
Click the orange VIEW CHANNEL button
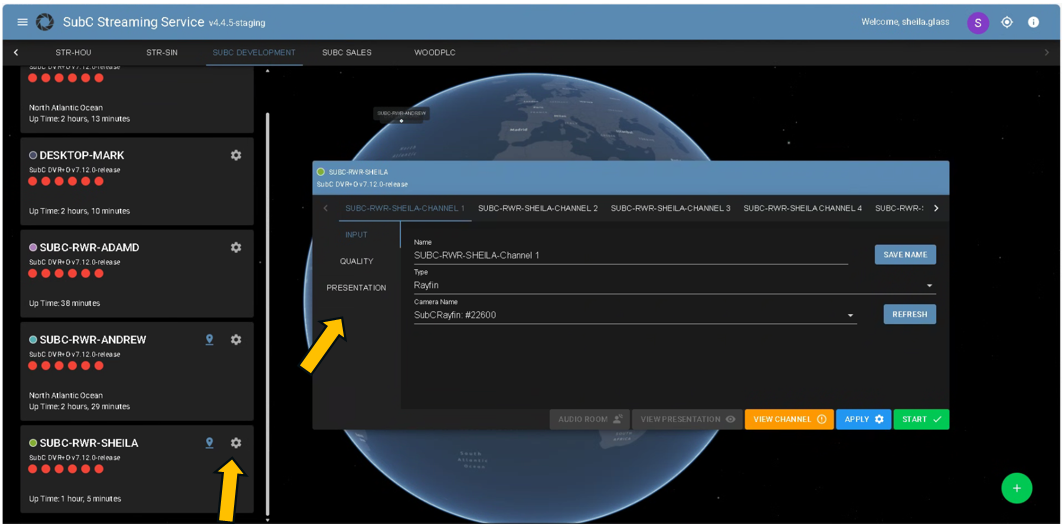(x=788, y=419)
